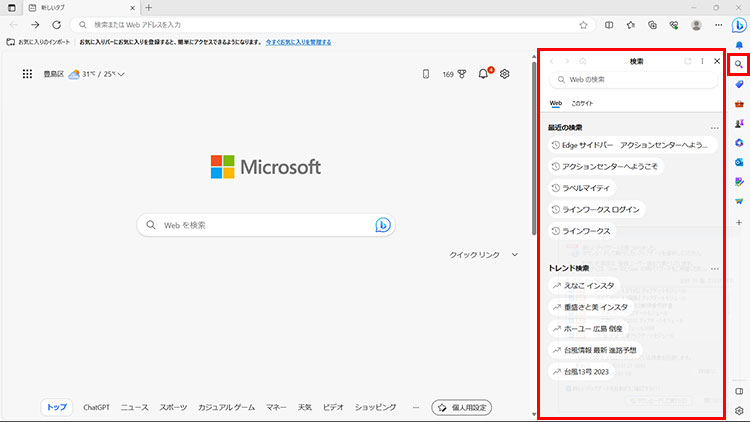Click the 個人用設定 button
The height and width of the screenshot is (422, 750).
click(461, 407)
